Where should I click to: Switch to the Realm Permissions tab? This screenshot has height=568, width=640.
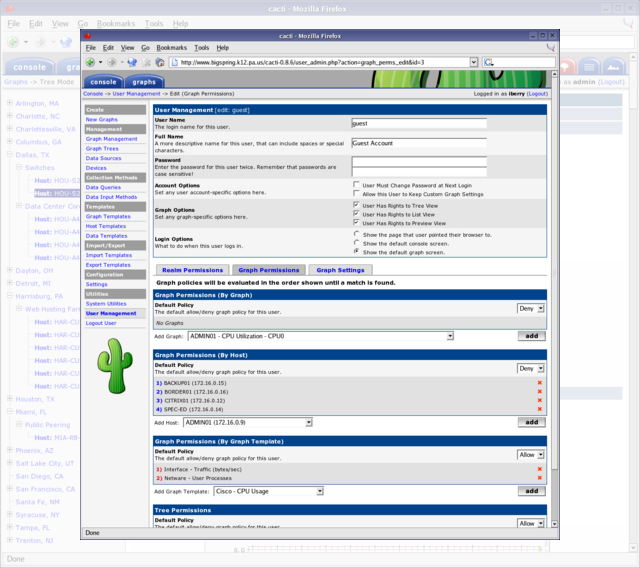[x=193, y=270]
